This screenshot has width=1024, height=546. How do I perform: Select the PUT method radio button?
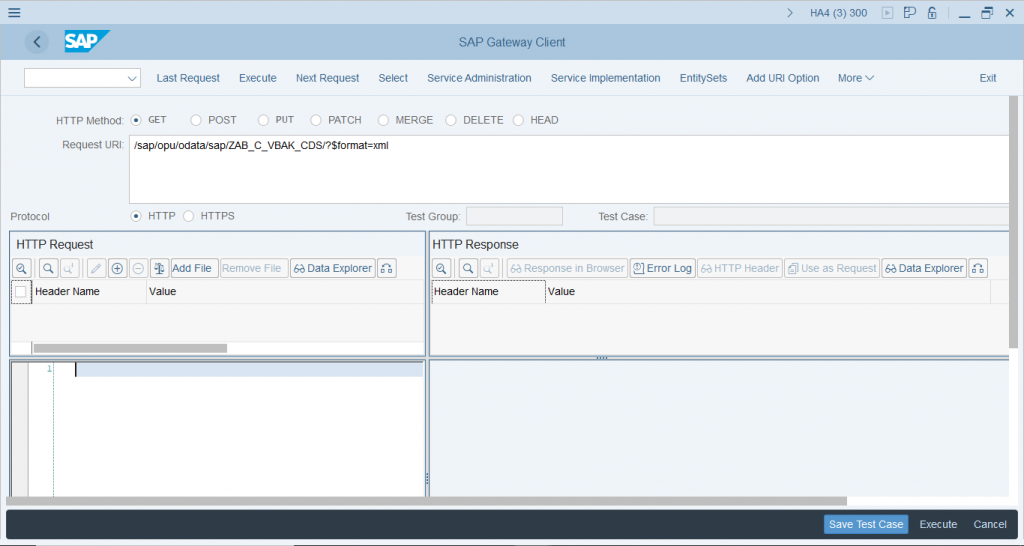pyautogui.click(x=263, y=120)
